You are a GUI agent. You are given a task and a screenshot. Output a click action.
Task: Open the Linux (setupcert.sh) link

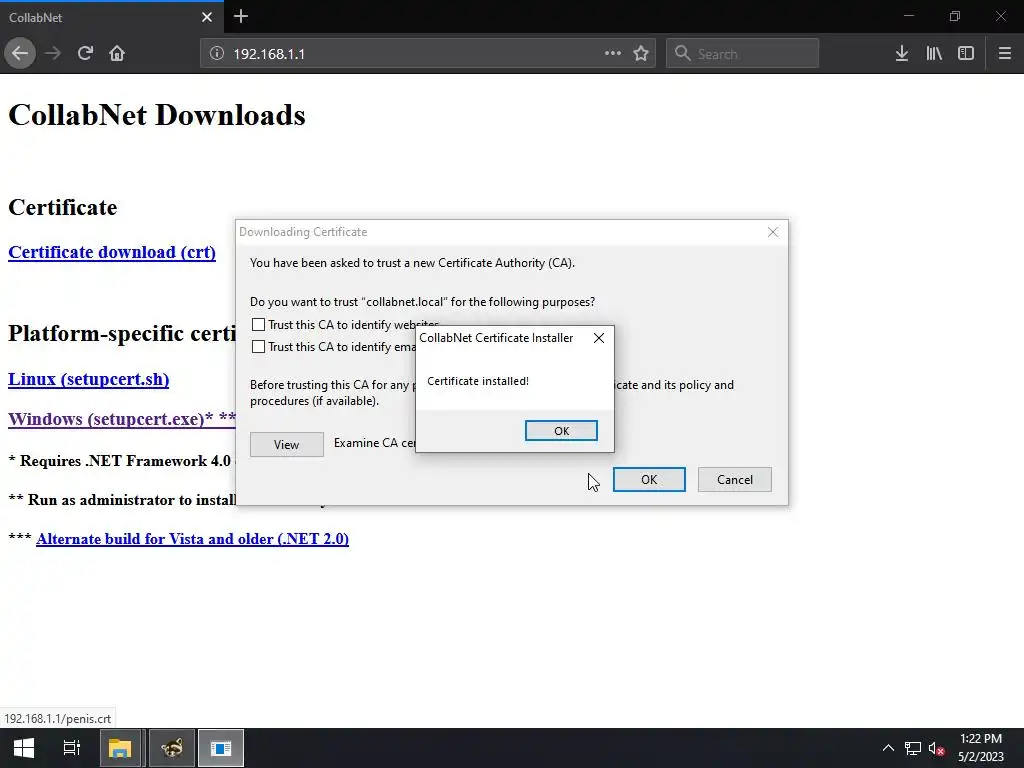pos(88,379)
